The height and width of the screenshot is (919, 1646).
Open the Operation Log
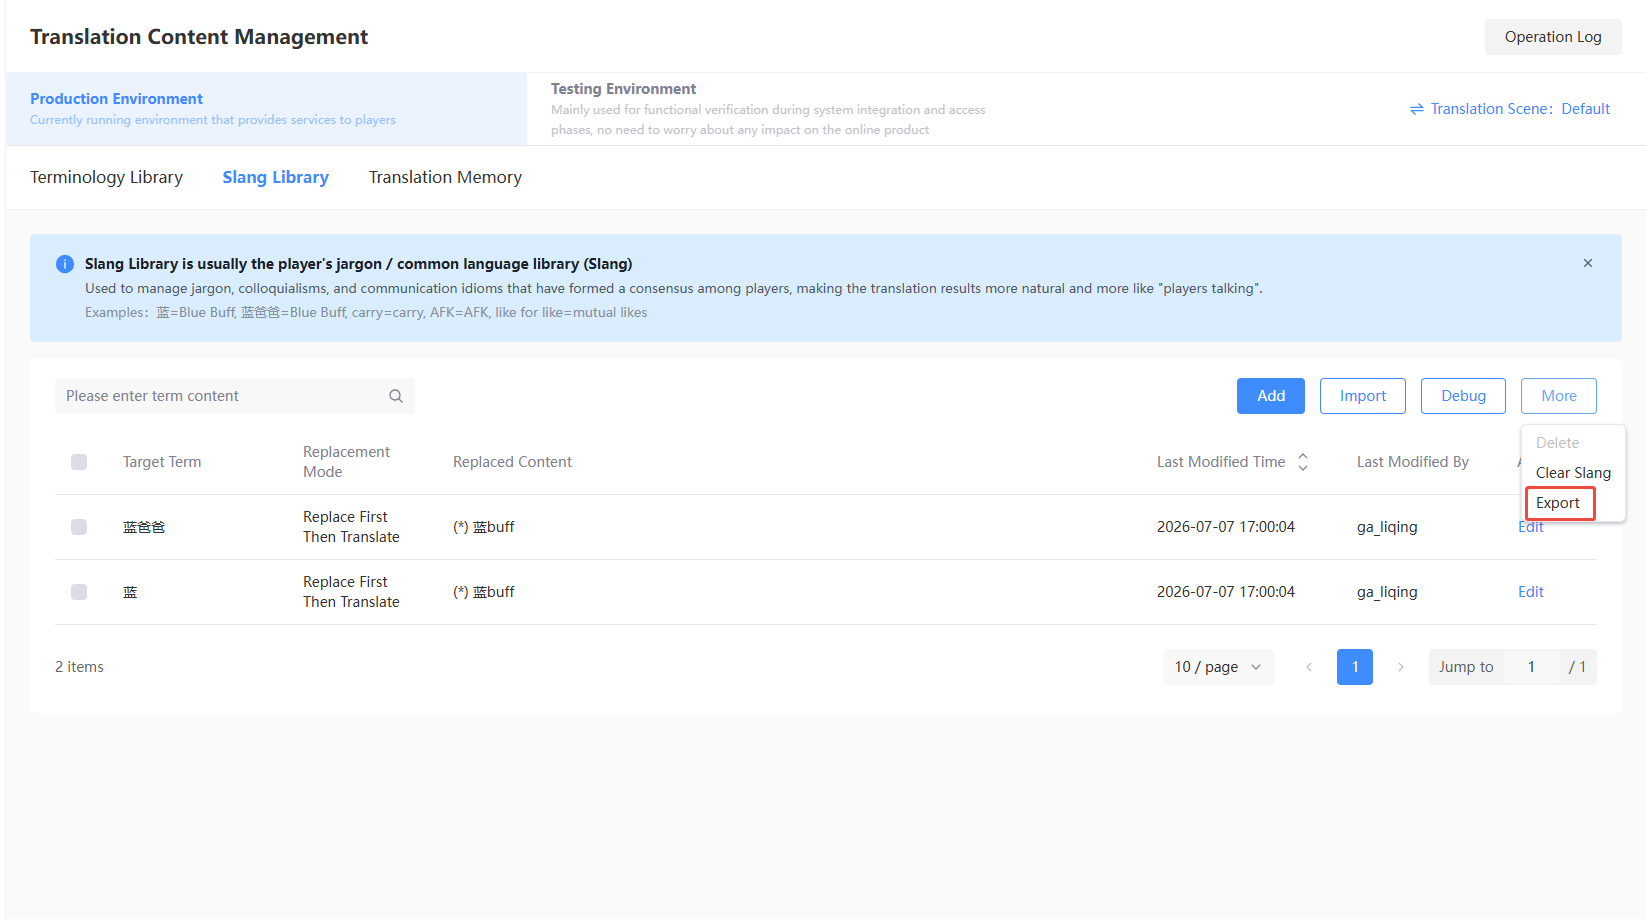pos(1553,37)
